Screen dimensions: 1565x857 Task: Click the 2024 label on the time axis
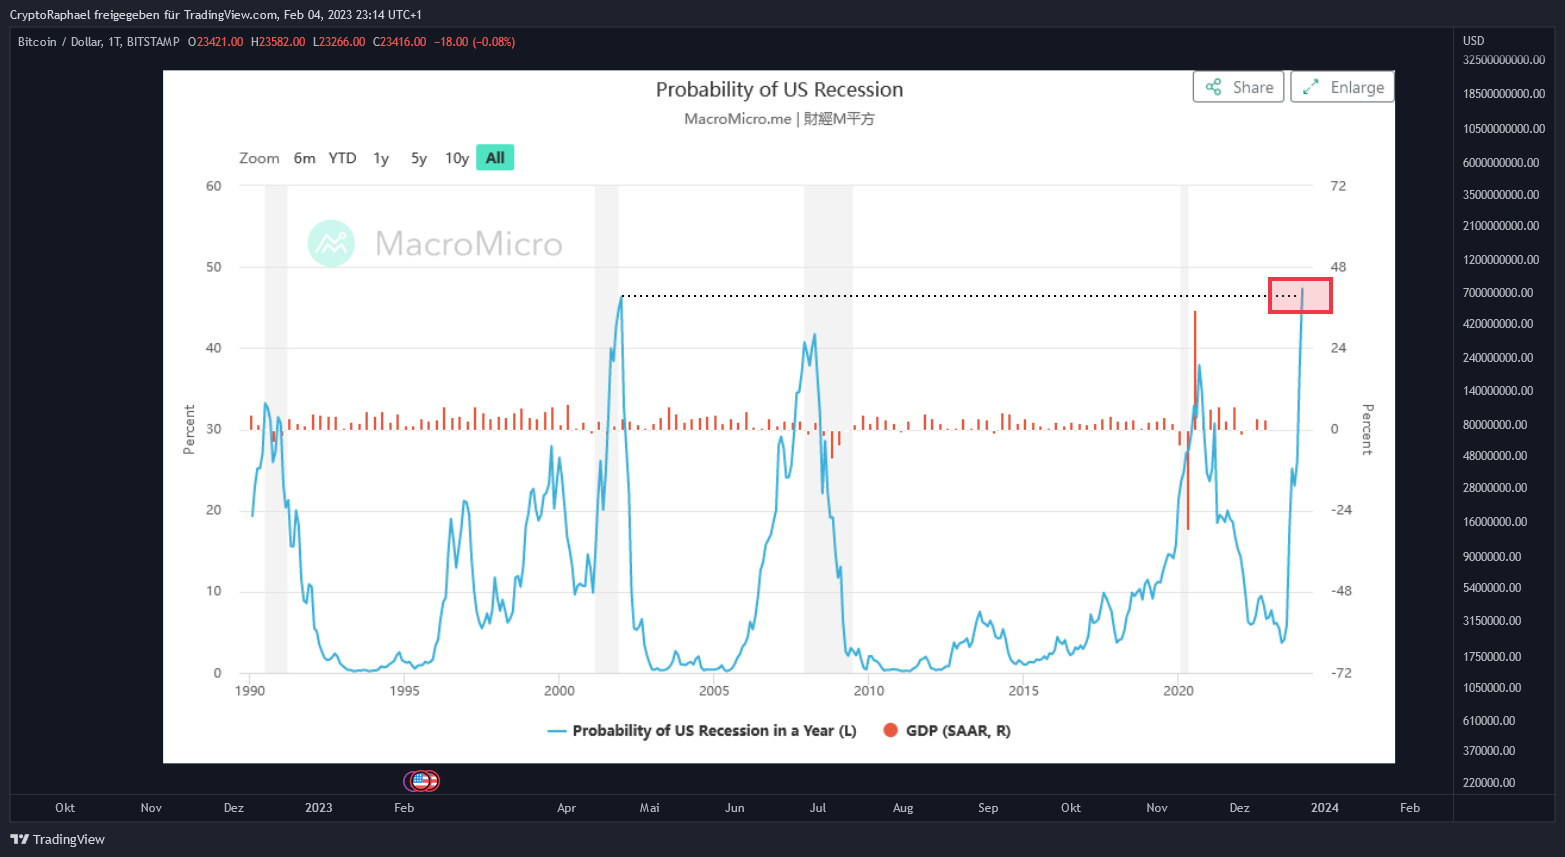point(1325,808)
